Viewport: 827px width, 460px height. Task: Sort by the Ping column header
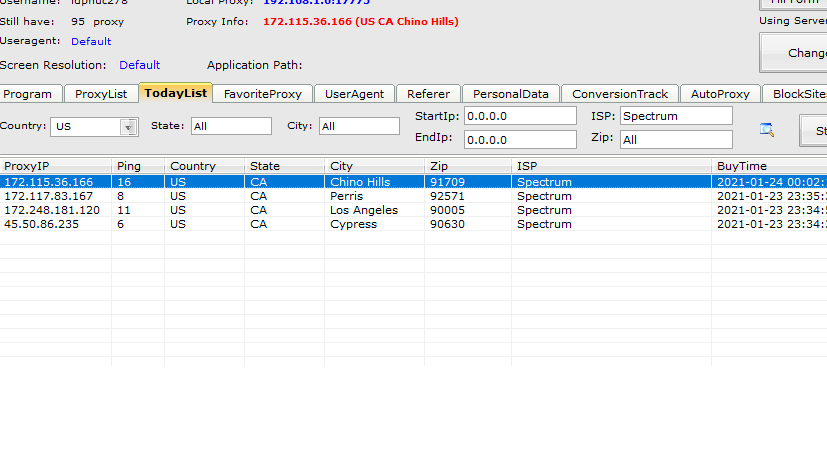(138, 166)
